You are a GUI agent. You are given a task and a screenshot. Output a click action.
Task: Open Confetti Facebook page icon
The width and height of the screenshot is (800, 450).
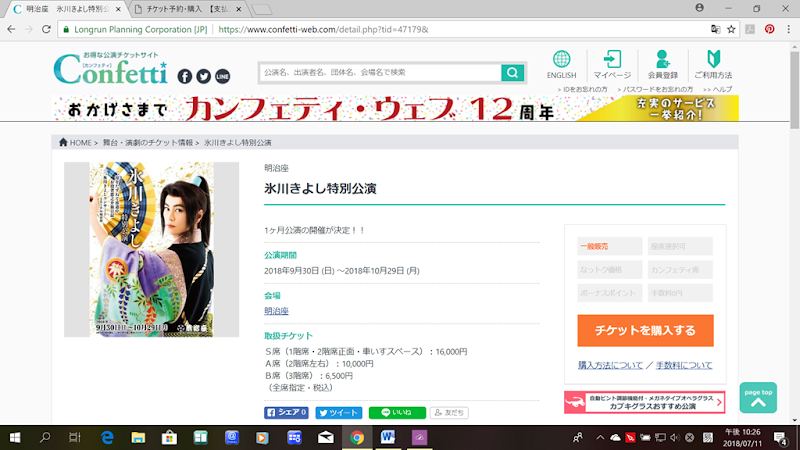click(x=185, y=77)
